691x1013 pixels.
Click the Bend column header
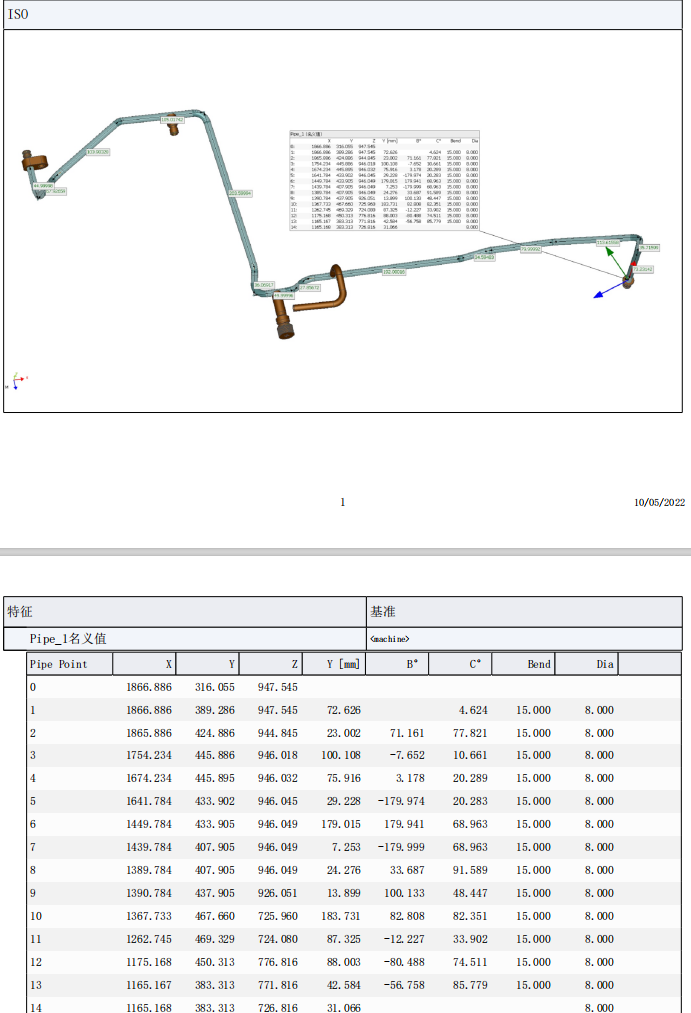(x=538, y=664)
